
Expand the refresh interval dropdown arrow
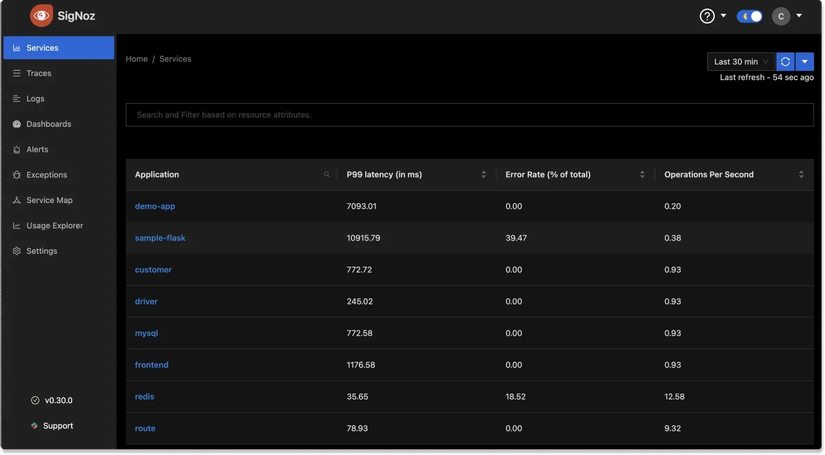805,62
